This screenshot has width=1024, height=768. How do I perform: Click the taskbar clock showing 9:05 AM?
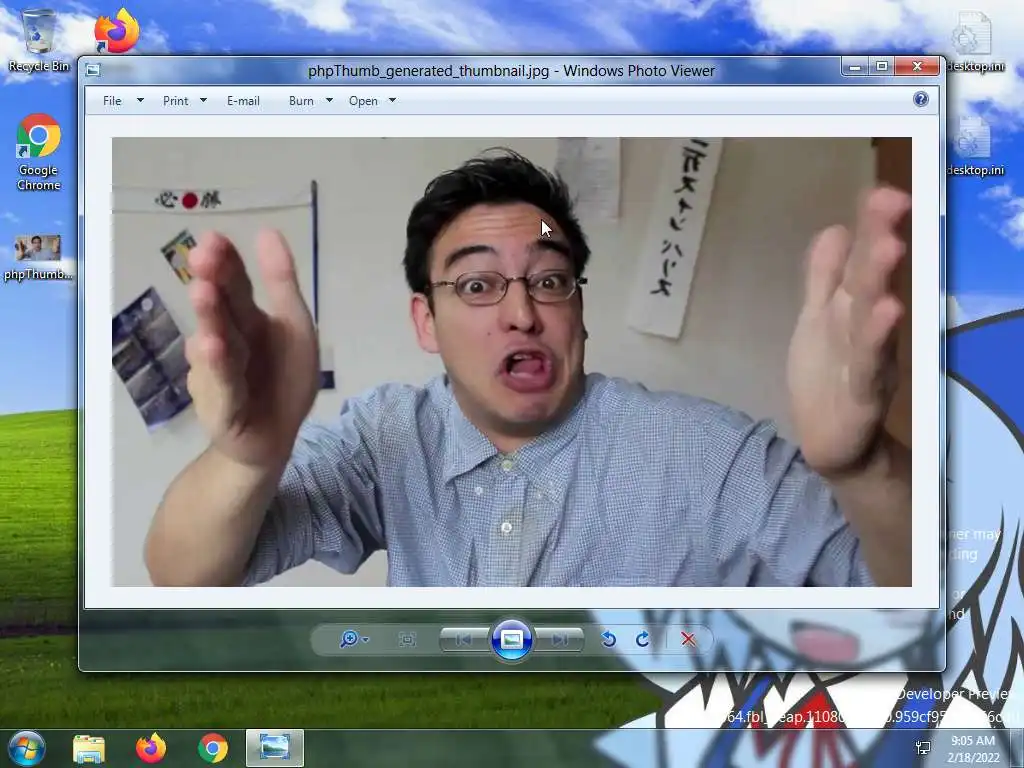coord(973,749)
